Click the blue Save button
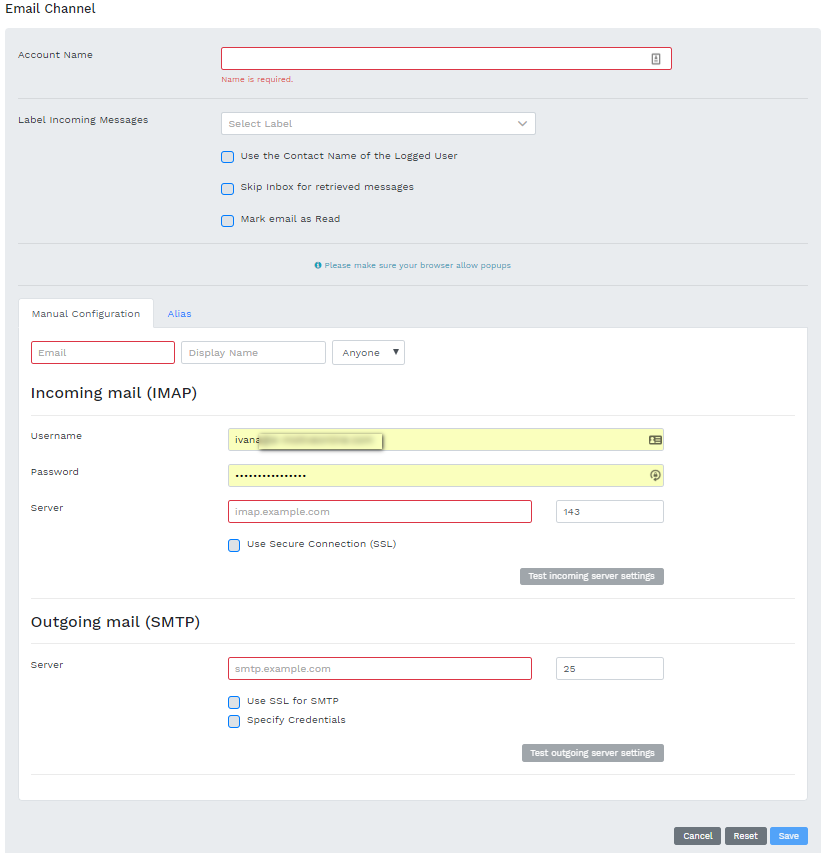This screenshot has width=821, height=853. click(x=788, y=836)
